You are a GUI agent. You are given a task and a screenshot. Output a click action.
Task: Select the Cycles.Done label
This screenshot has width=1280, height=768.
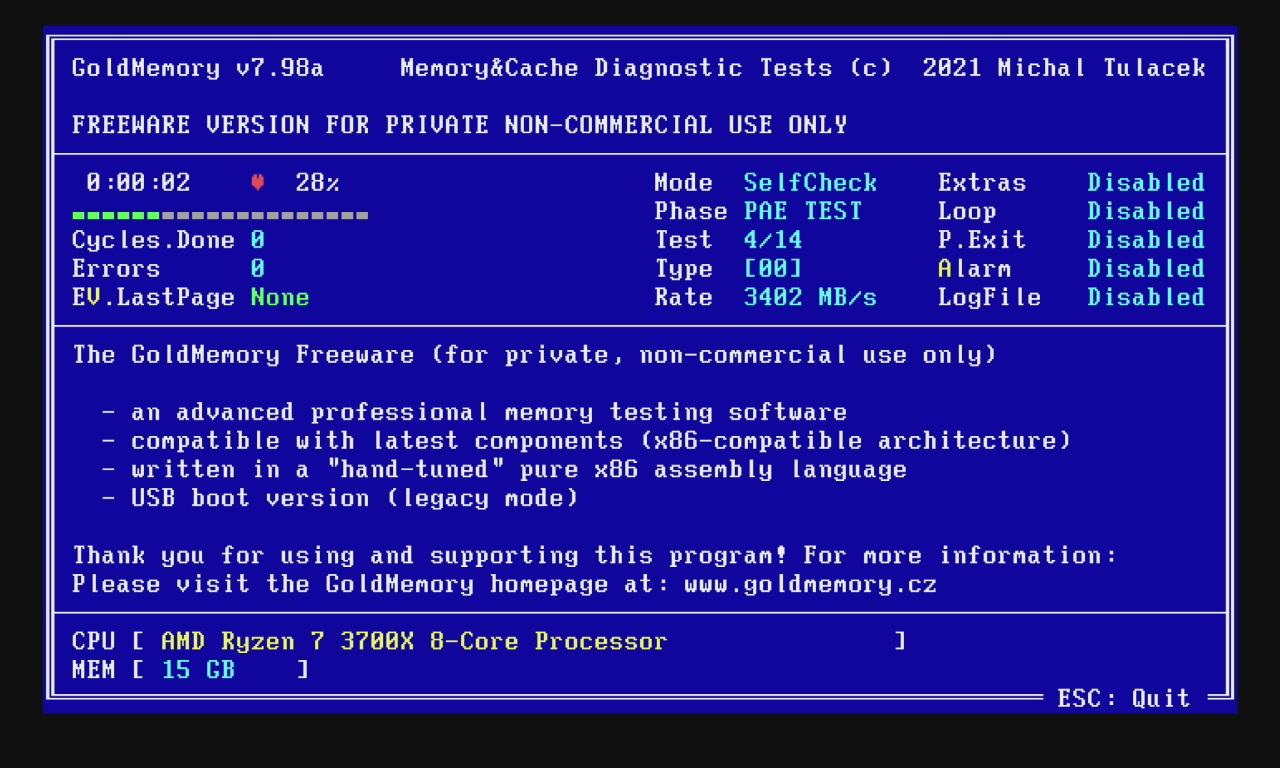pyautogui.click(x=153, y=240)
